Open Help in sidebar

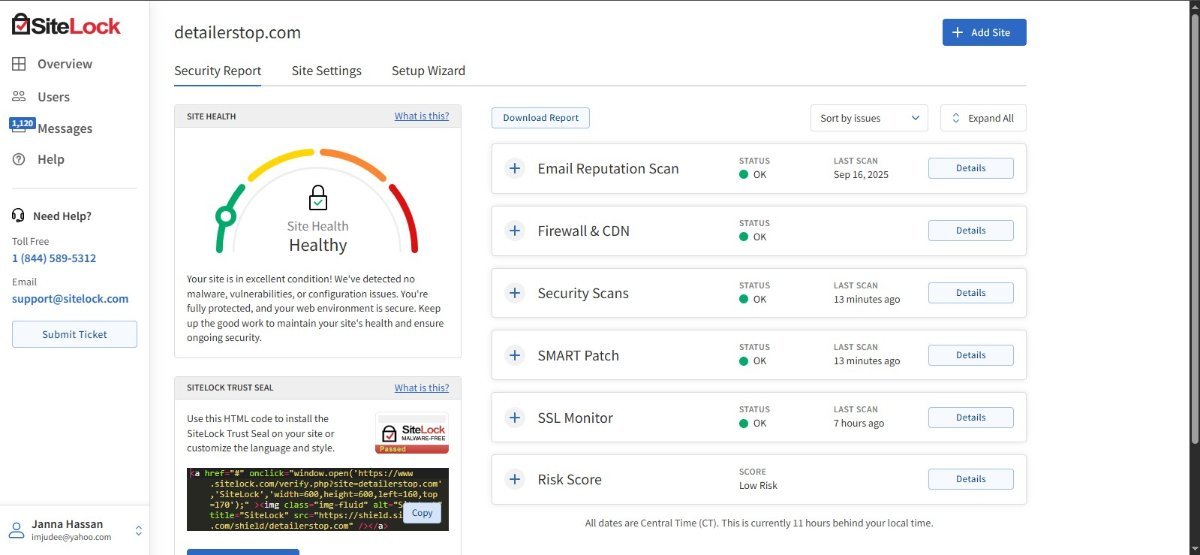51,159
